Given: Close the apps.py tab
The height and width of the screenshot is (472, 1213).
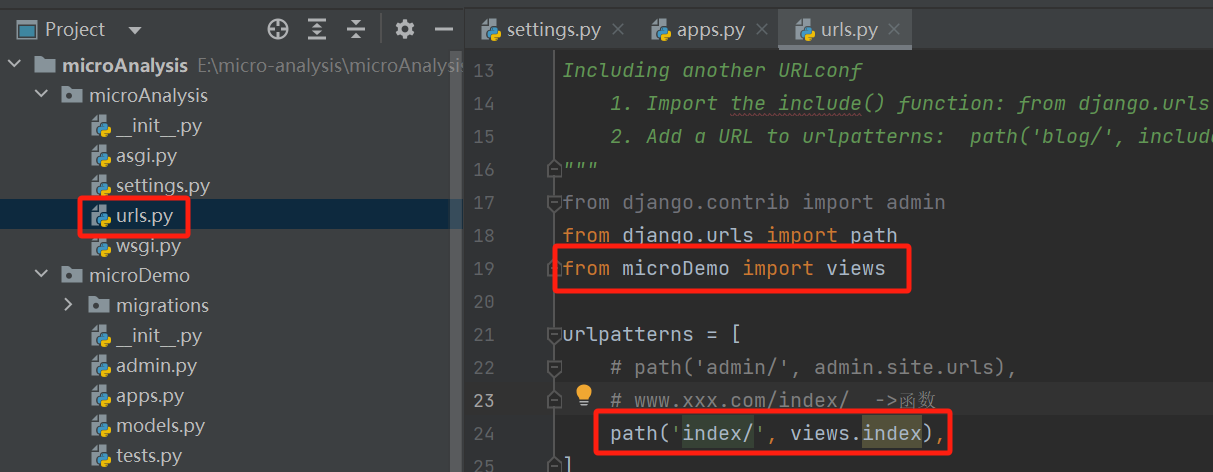Looking at the screenshot, I should (762, 29).
